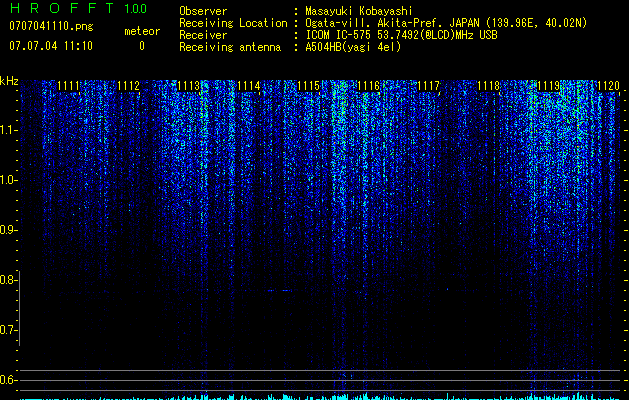Click the 1120 time marker
The height and width of the screenshot is (400, 629).
[609, 86]
